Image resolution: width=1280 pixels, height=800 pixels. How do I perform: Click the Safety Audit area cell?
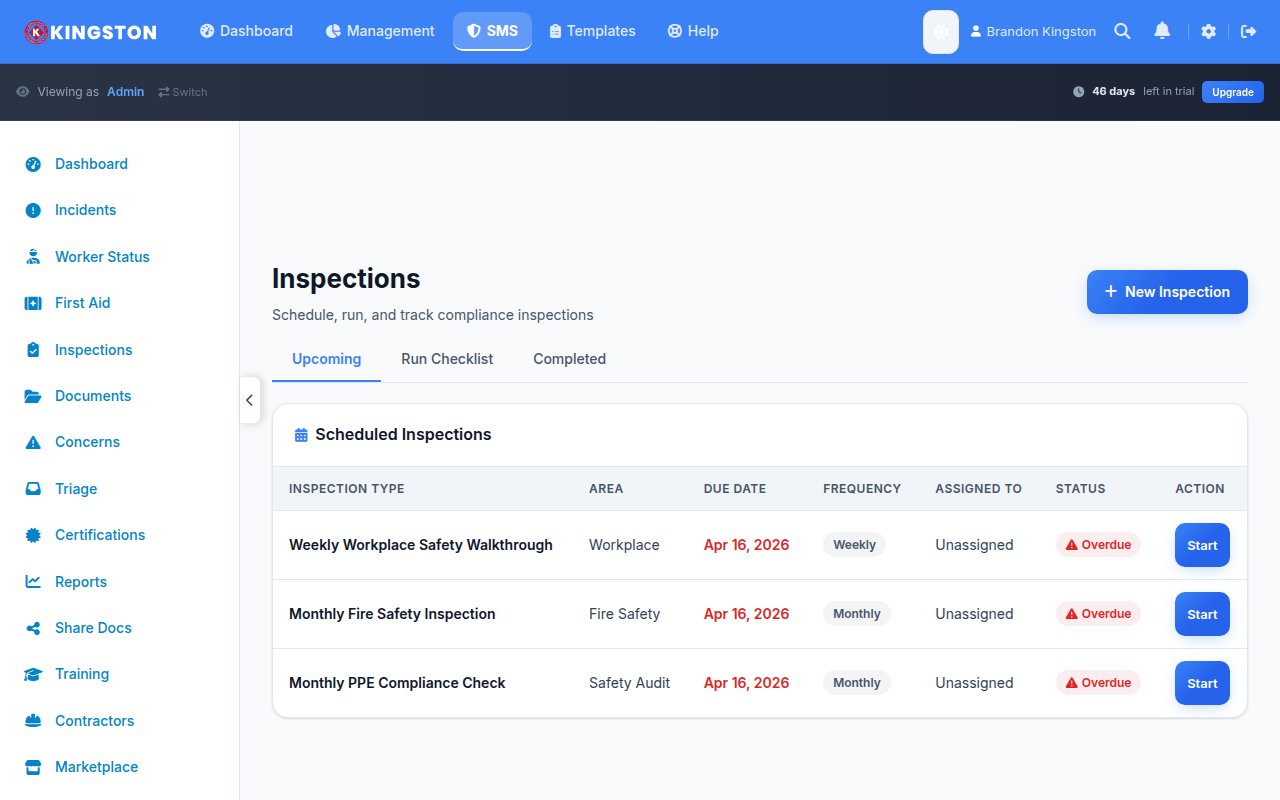(629, 683)
